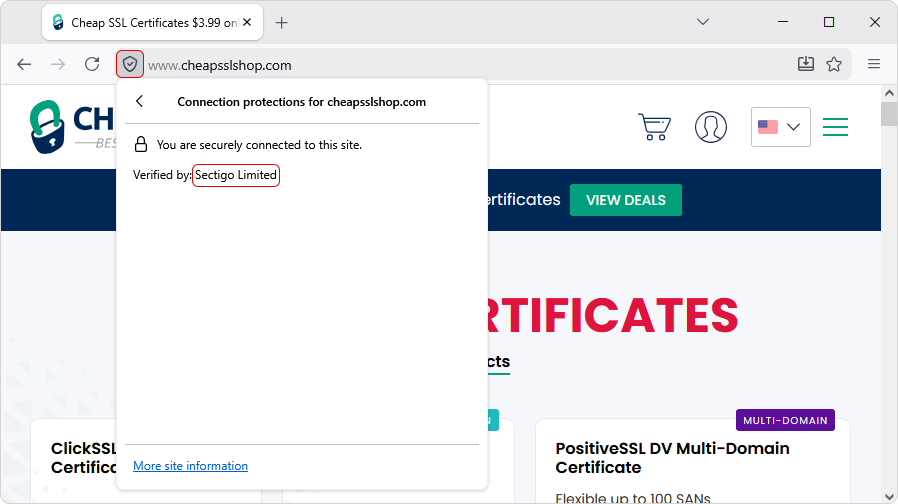Open a new tab with plus button
Image resolution: width=898 pixels, height=504 pixels.
point(281,23)
